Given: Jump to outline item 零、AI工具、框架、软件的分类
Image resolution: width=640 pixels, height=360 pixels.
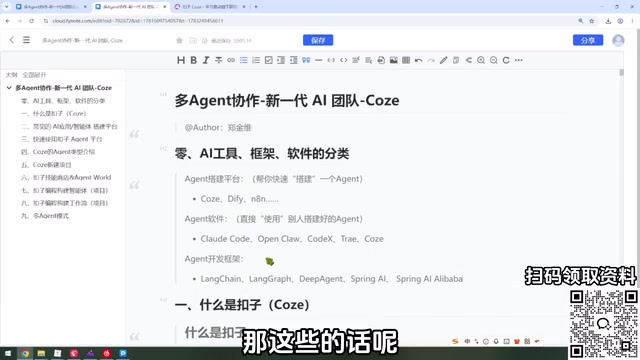Looking at the screenshot, I should 63,101.
